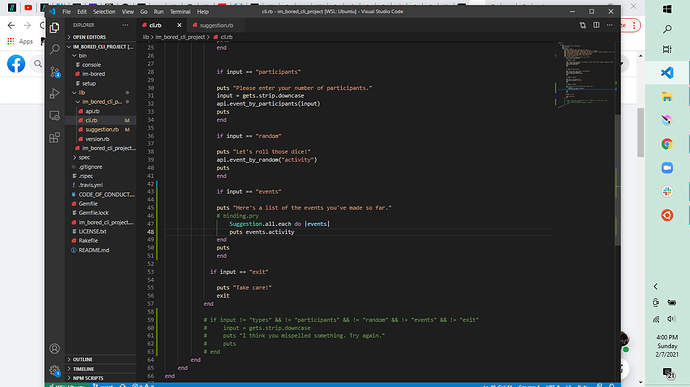Open Rakefile in explorer
Screen dimensions: 690x387
[x=101, y=240]
